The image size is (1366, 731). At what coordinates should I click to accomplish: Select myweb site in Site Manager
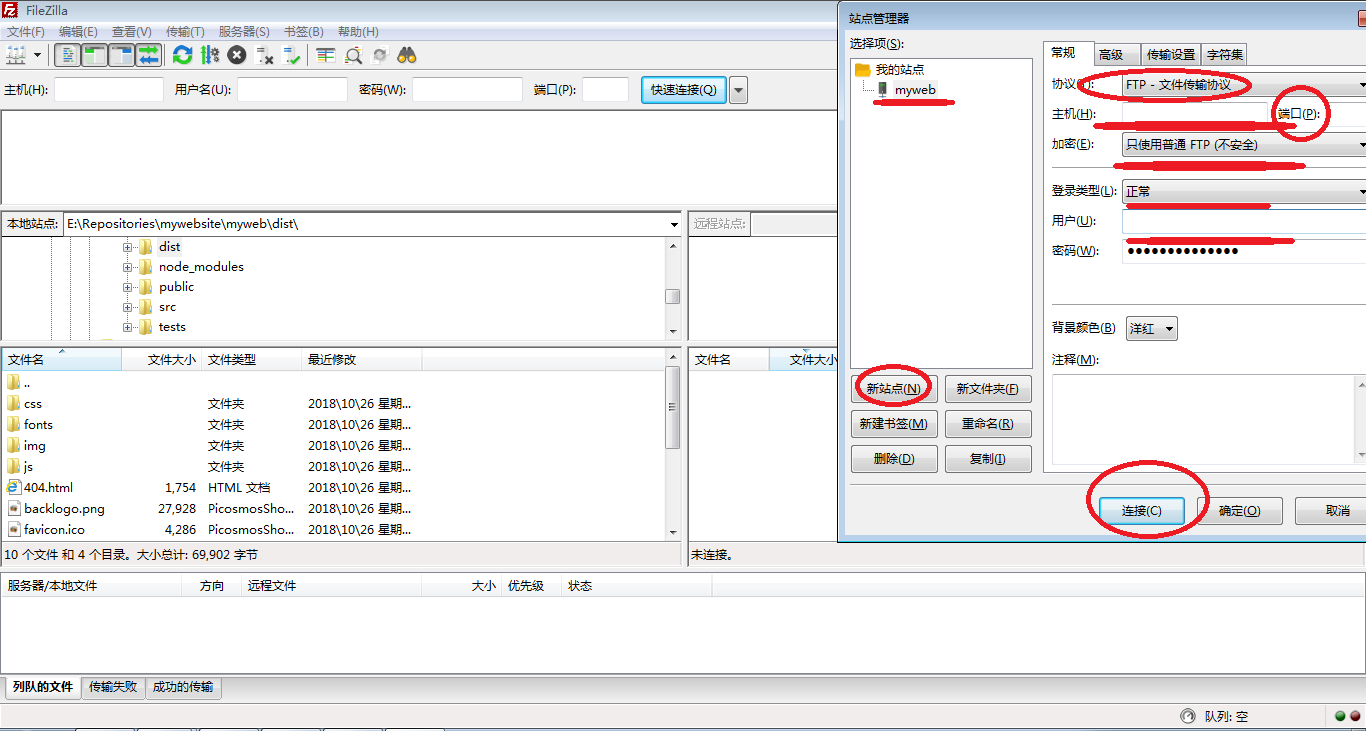915,90
